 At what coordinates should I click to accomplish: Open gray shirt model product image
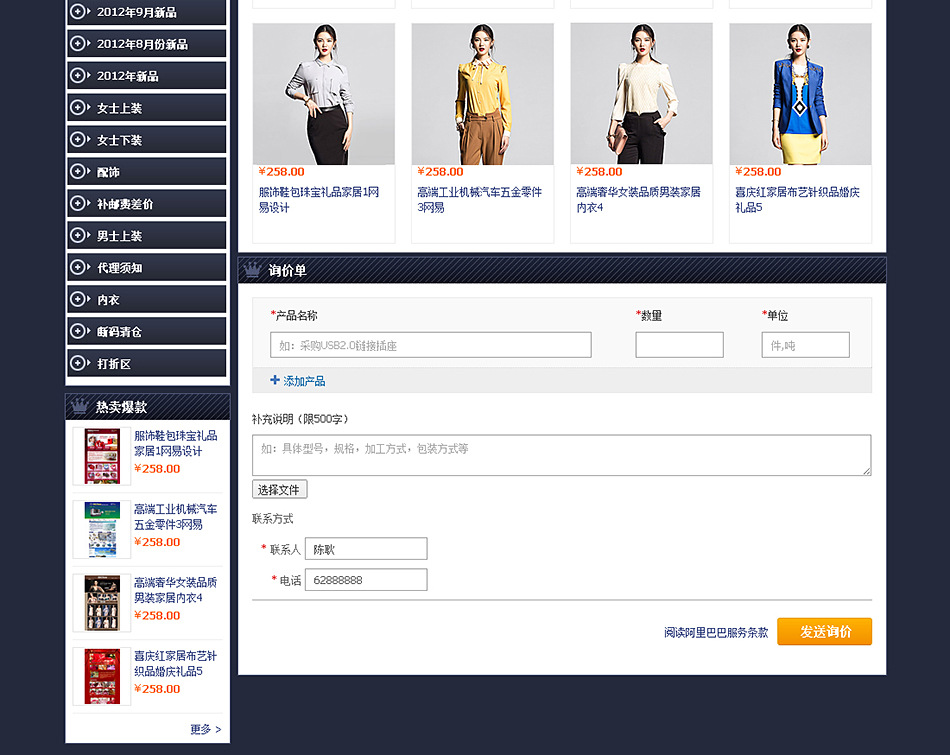pos(324,94)
